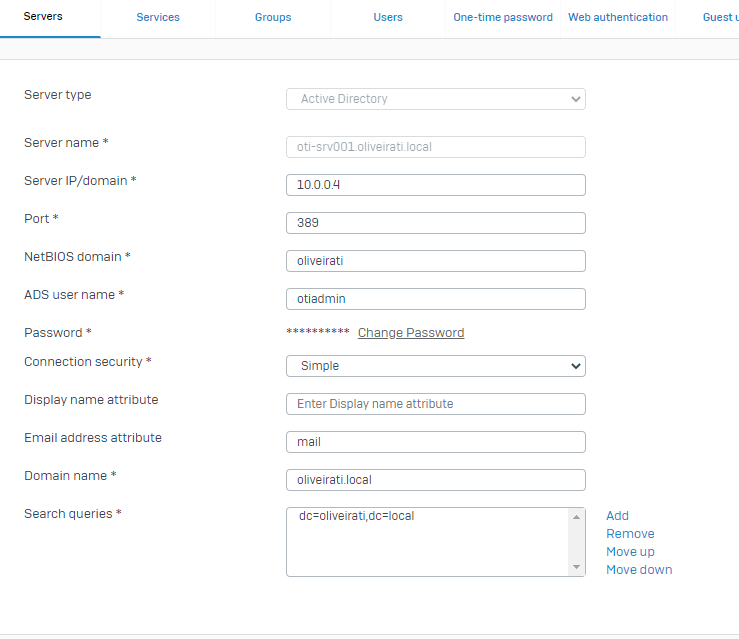
Task: Select the dc=oliveirati,dc=local search query entry
Action: point(356,516)
